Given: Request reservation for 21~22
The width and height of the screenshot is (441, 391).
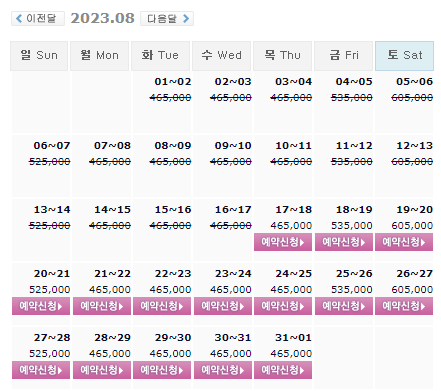Looking at the screenshot, I should pos(102,306).
